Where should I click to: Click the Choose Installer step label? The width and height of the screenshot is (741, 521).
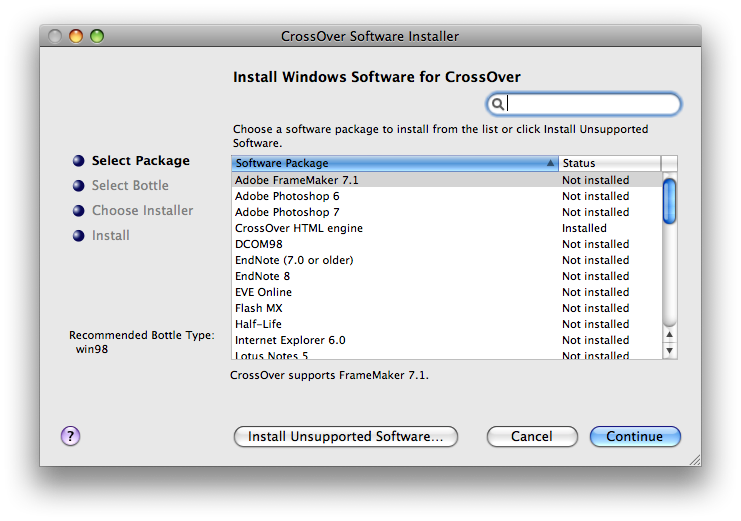[142, 210]
